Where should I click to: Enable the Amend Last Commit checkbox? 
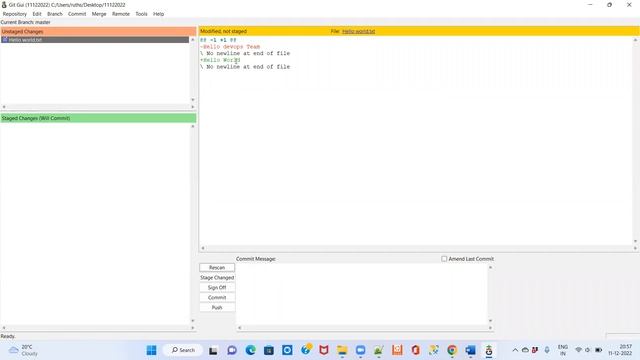(x=444, y=259)
